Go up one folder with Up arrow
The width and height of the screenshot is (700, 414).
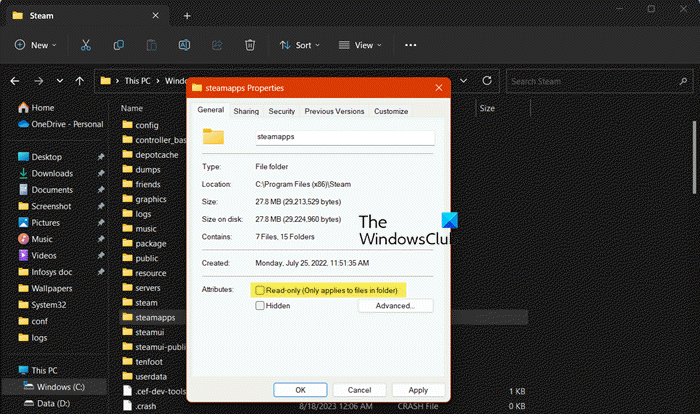click(x=79, y=80)
